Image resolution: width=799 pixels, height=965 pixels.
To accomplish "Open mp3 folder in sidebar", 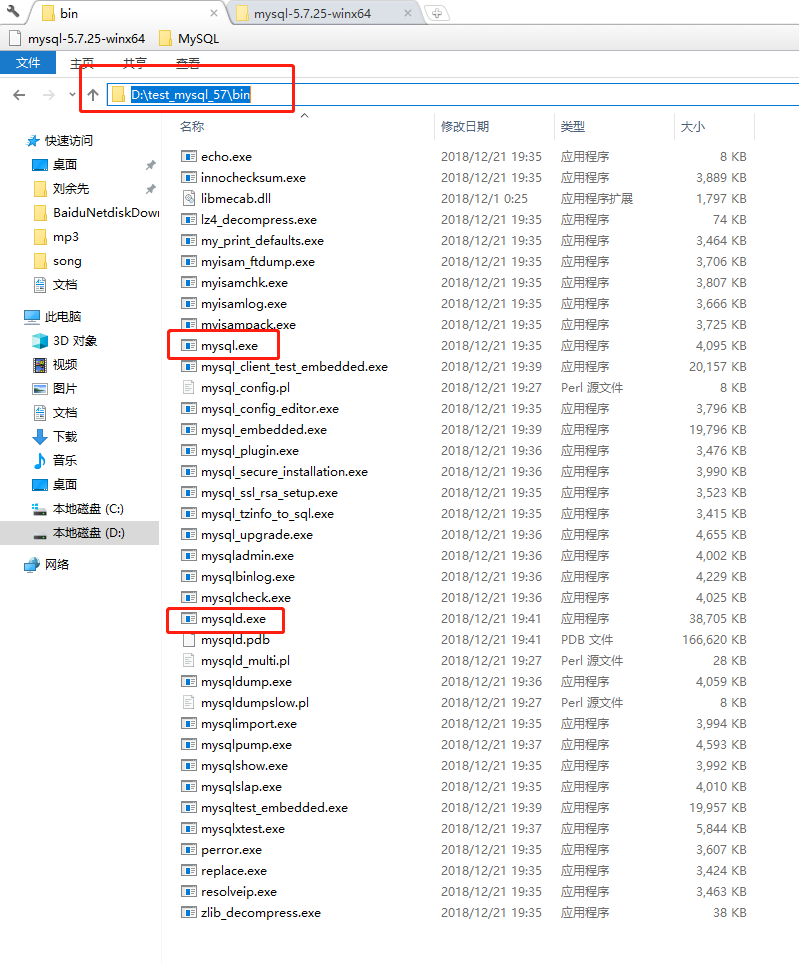I will [56, 237].
